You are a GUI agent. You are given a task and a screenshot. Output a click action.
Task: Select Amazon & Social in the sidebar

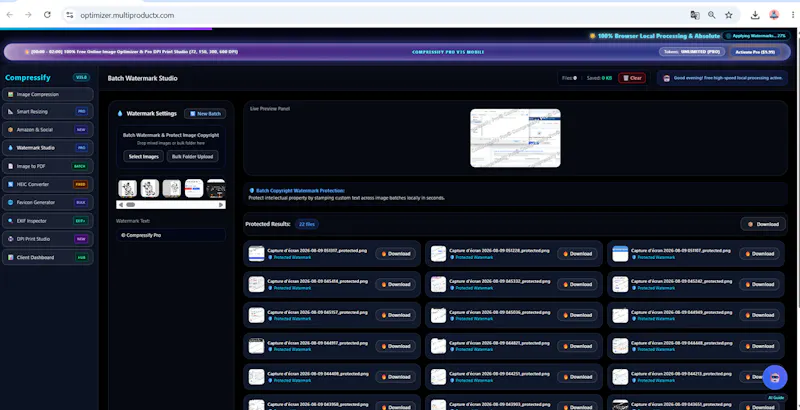47,130
